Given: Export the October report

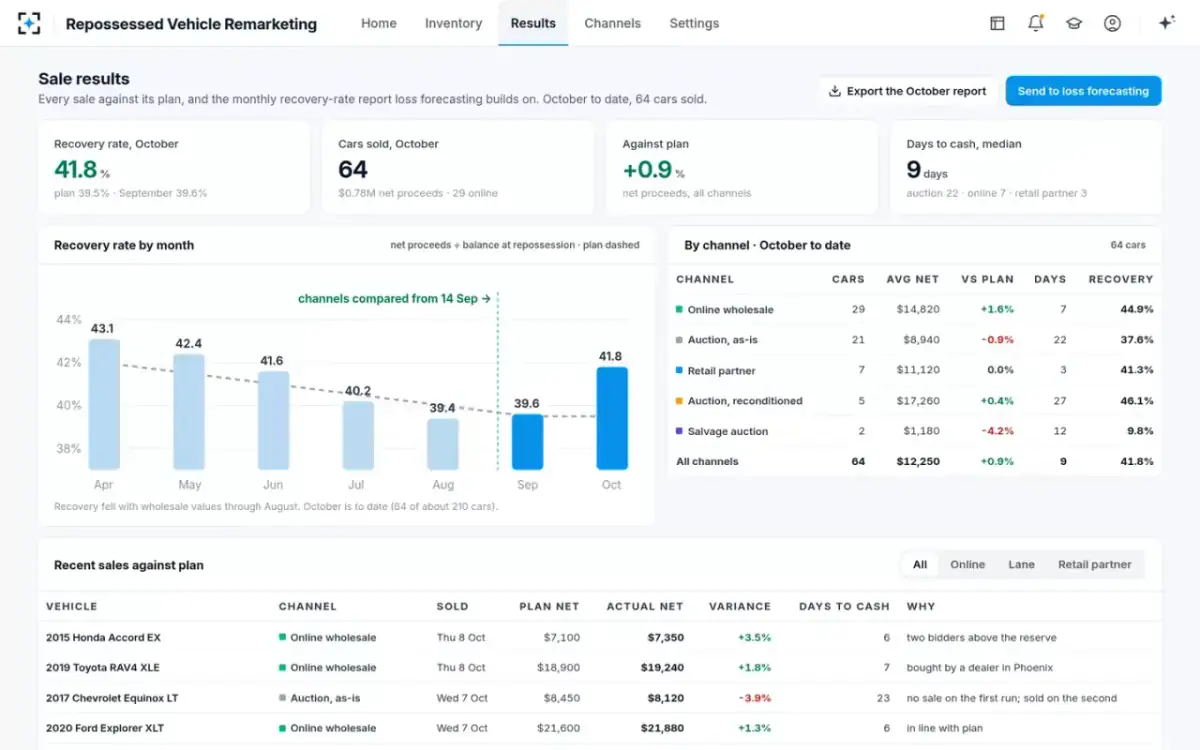Looking at the screenshot, I should (x=908, y=91).
